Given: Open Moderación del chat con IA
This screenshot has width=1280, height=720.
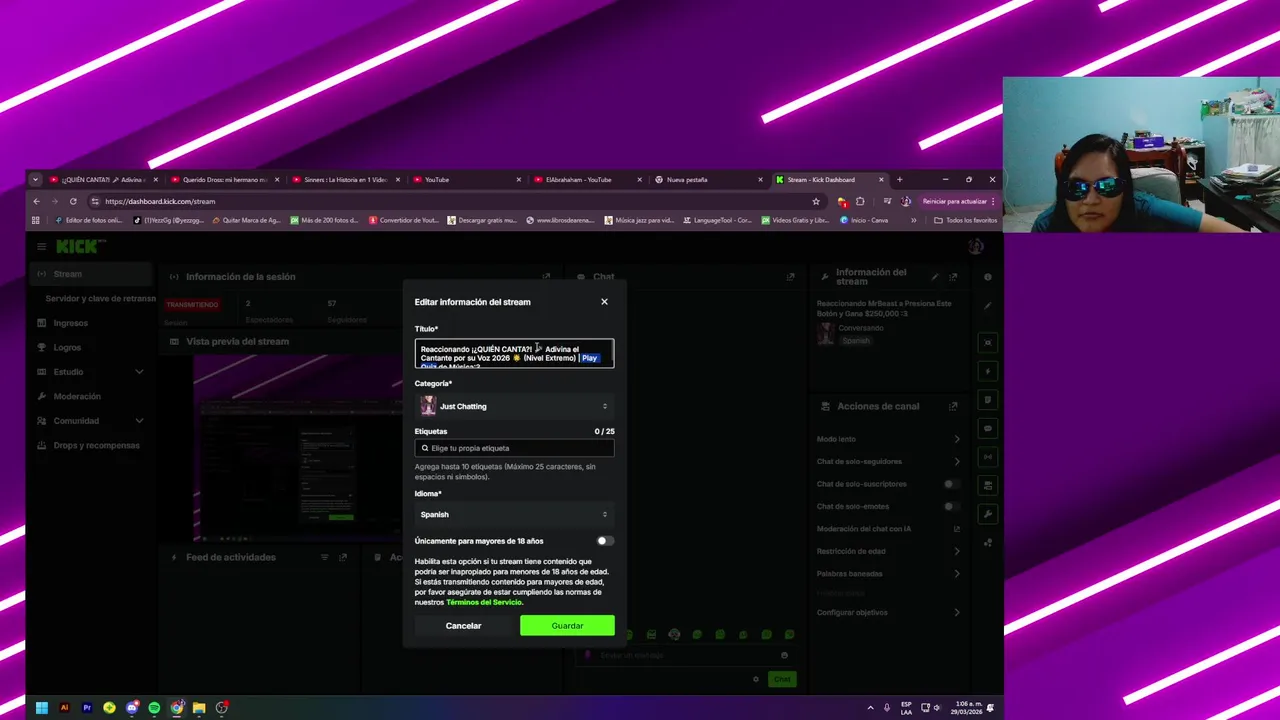Looking at the screenshot, I should click(889, 529).
